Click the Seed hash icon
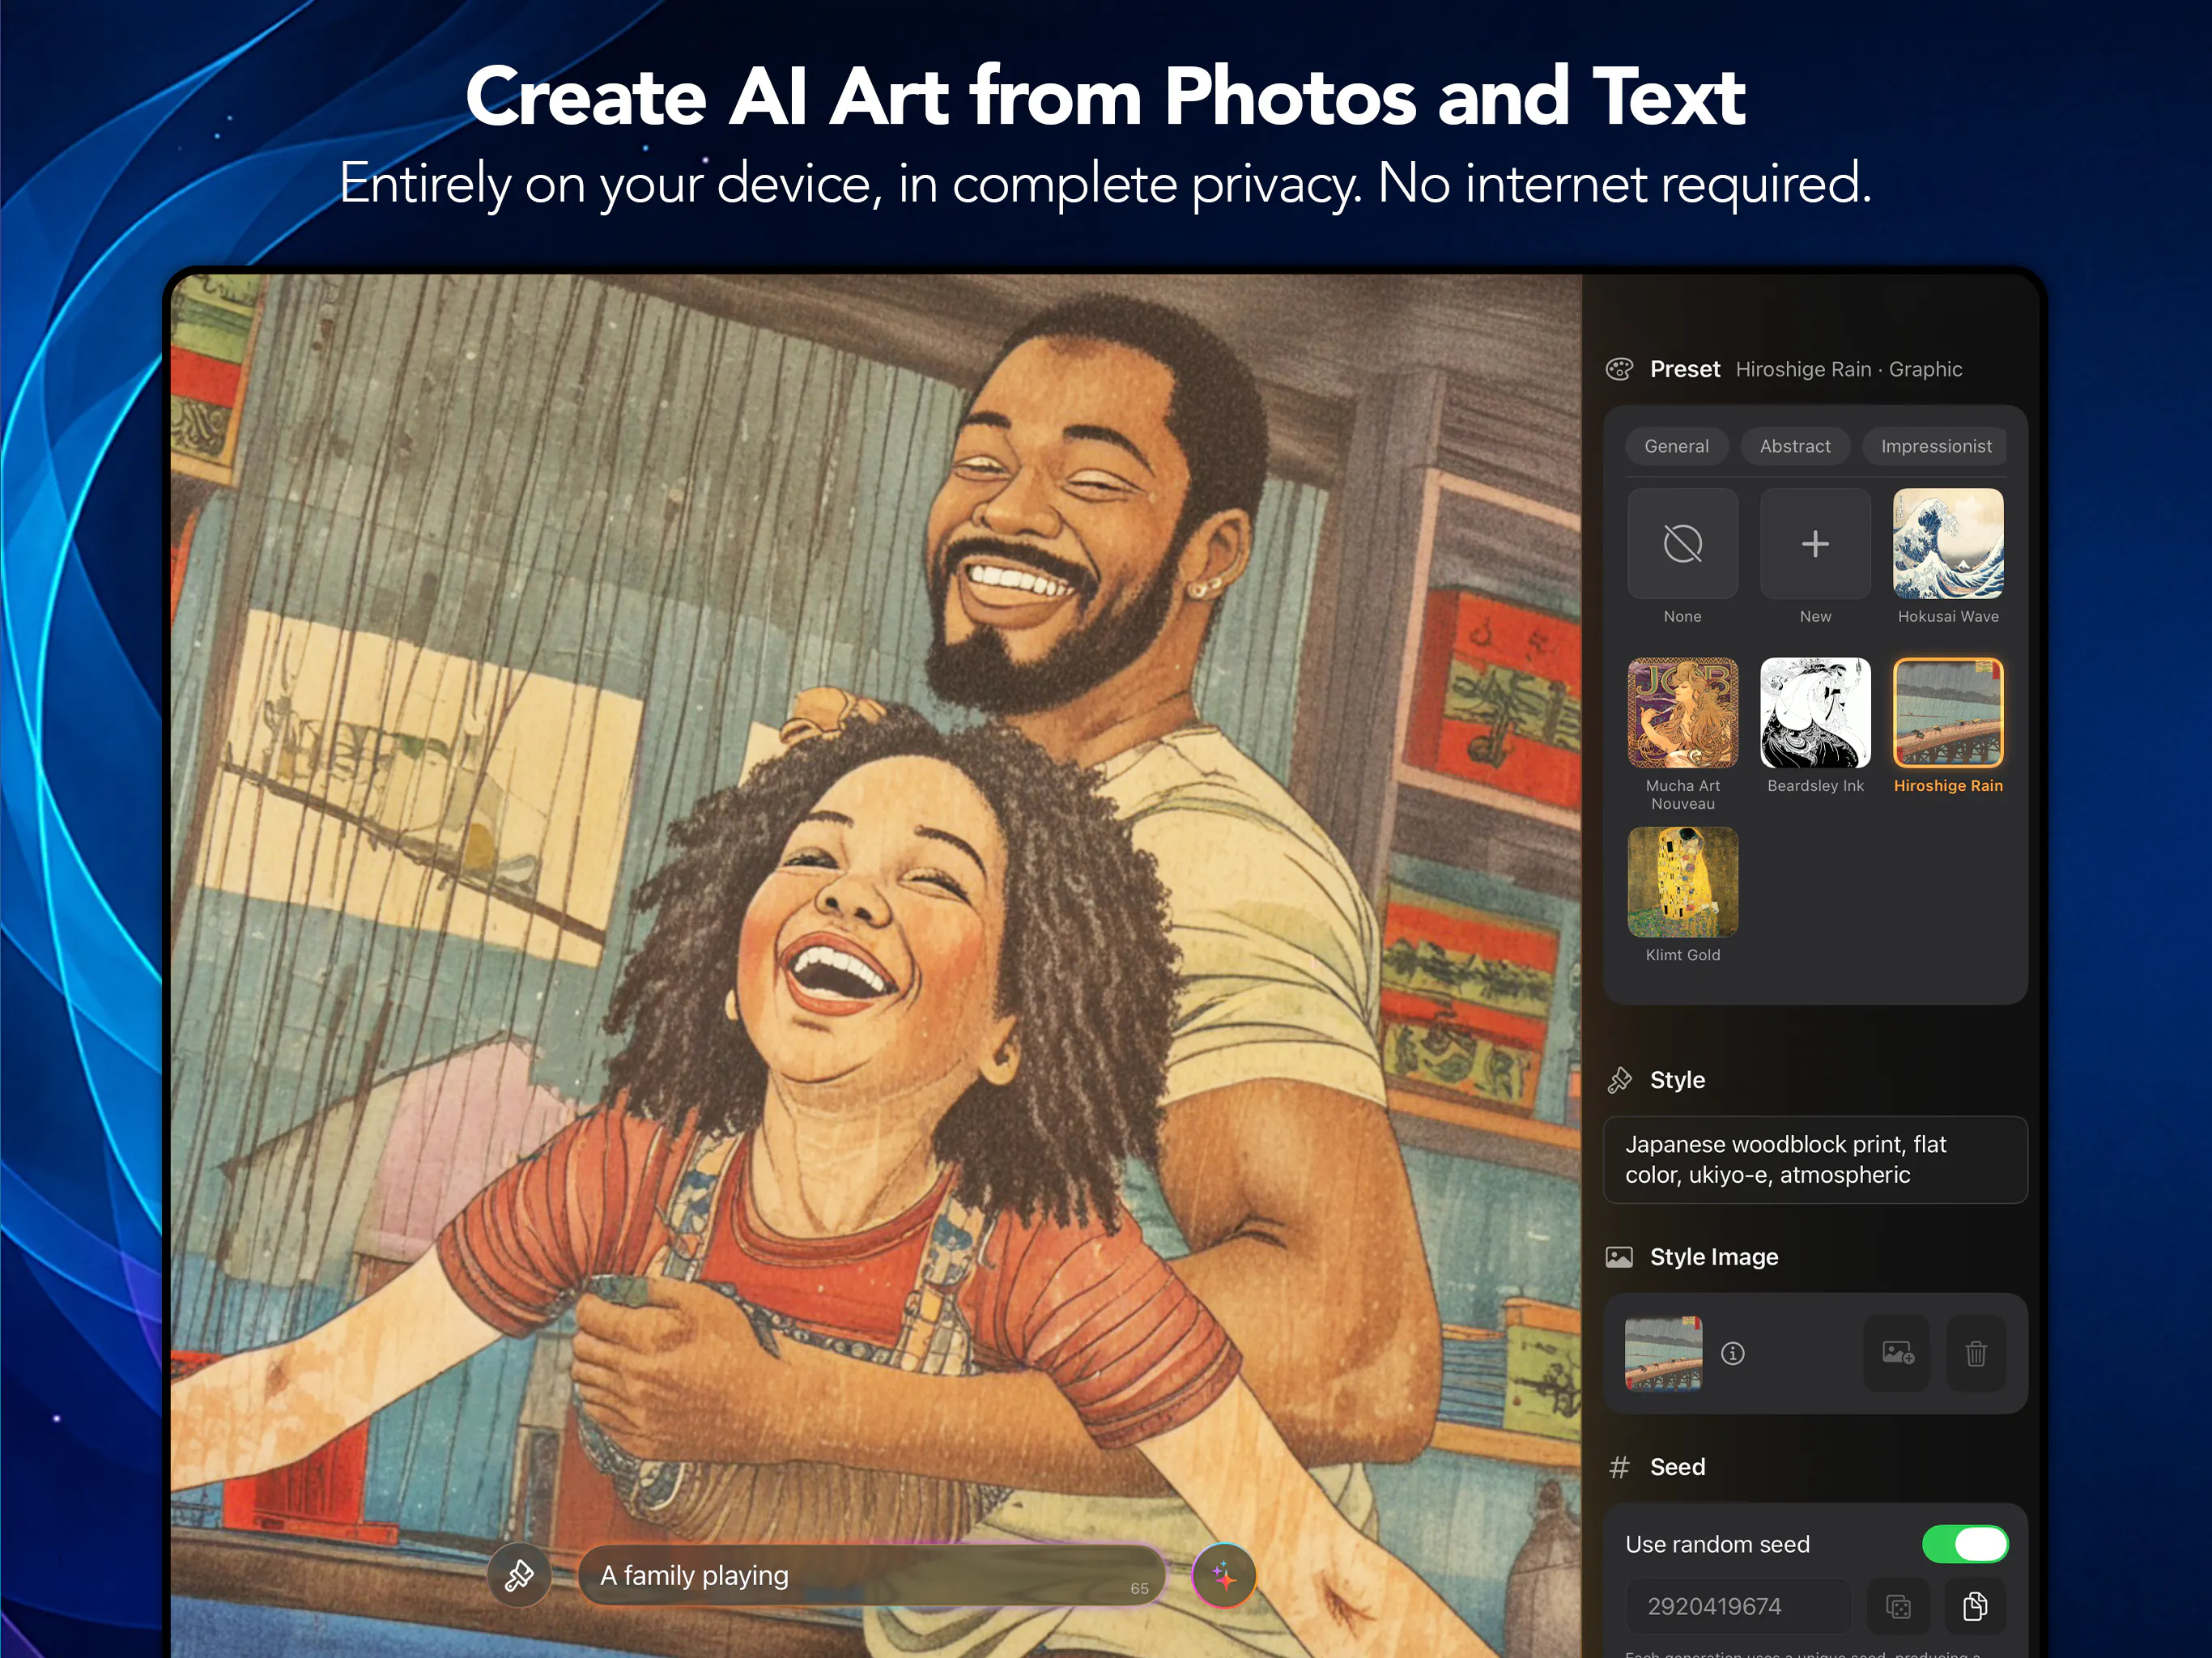This screenshot has width=2212, height=1658. (1619, 1467)
